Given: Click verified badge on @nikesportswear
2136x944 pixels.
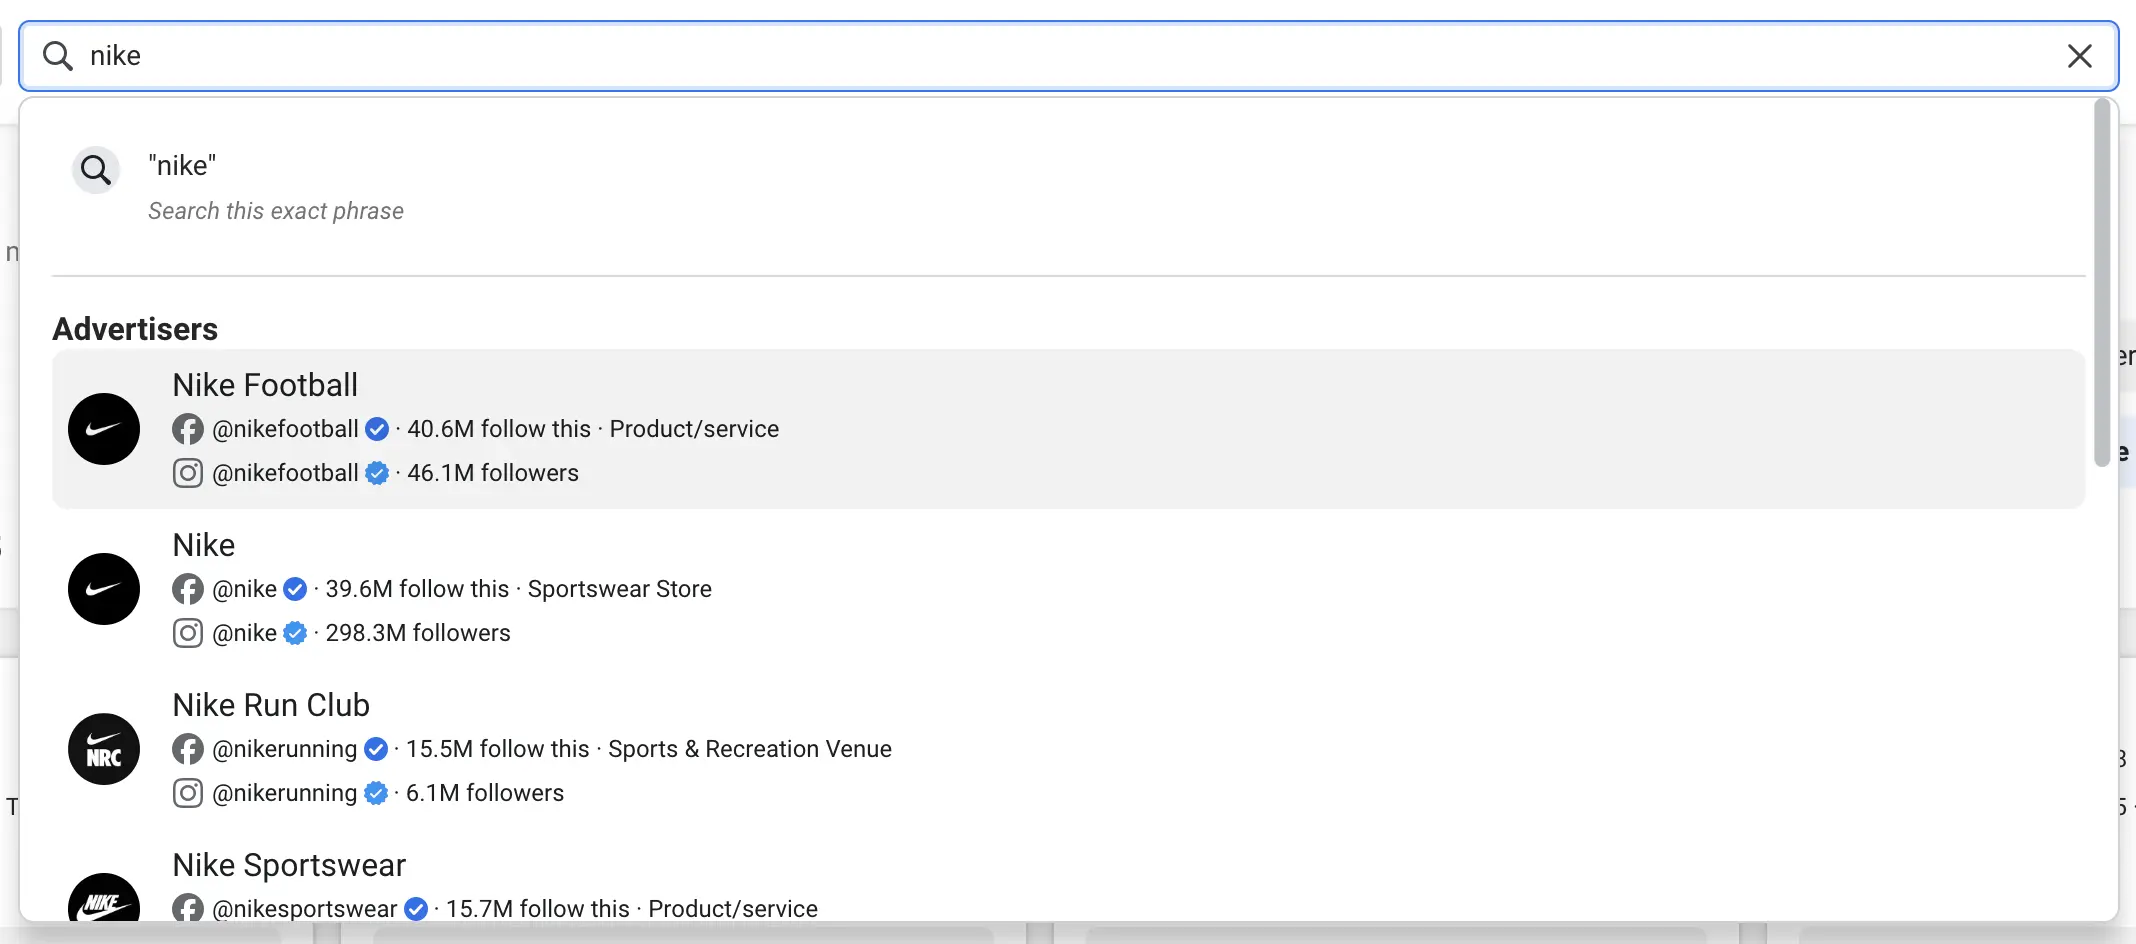Looking at the screenshot, I should pyautogui.click(x=416, y=909).
